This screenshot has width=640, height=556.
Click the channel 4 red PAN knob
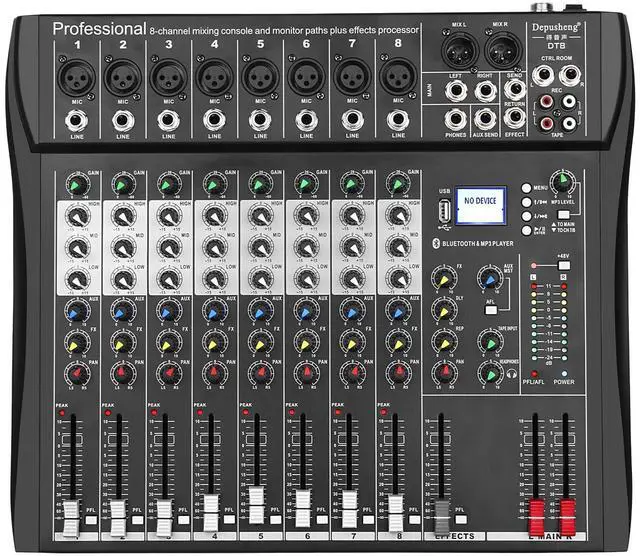click(215, 372)
